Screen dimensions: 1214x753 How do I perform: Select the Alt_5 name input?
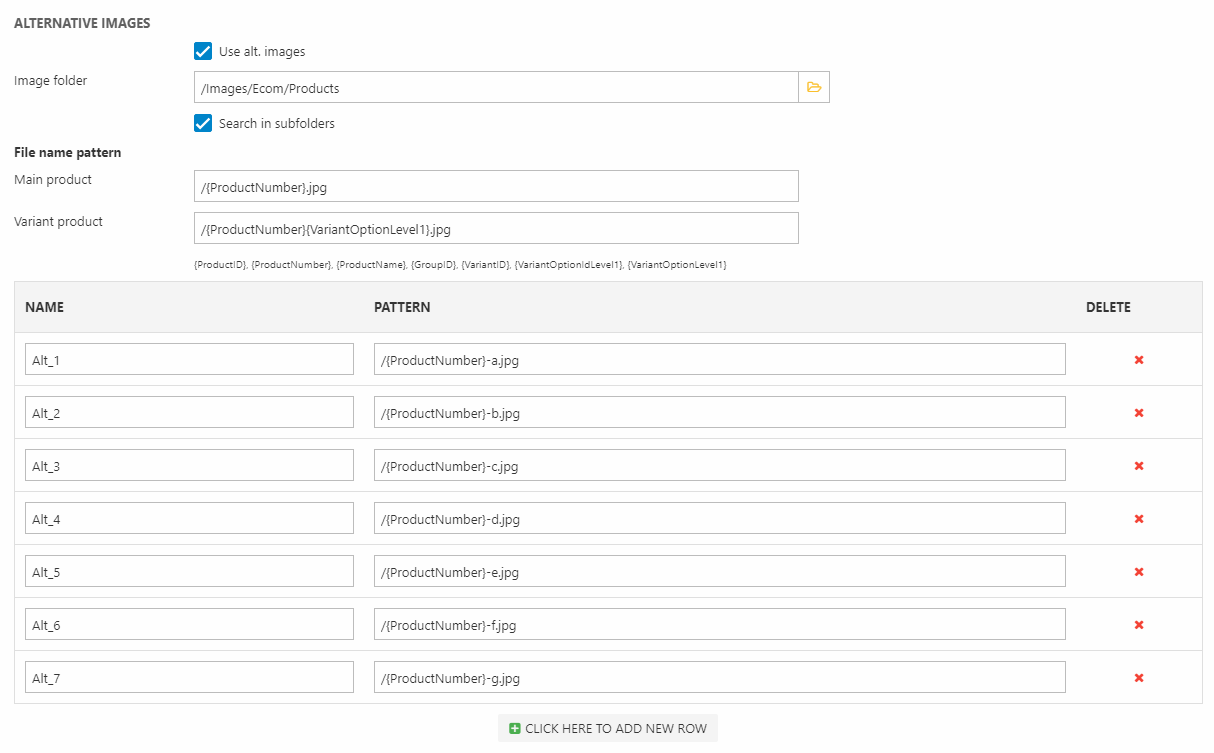[189, 572]
